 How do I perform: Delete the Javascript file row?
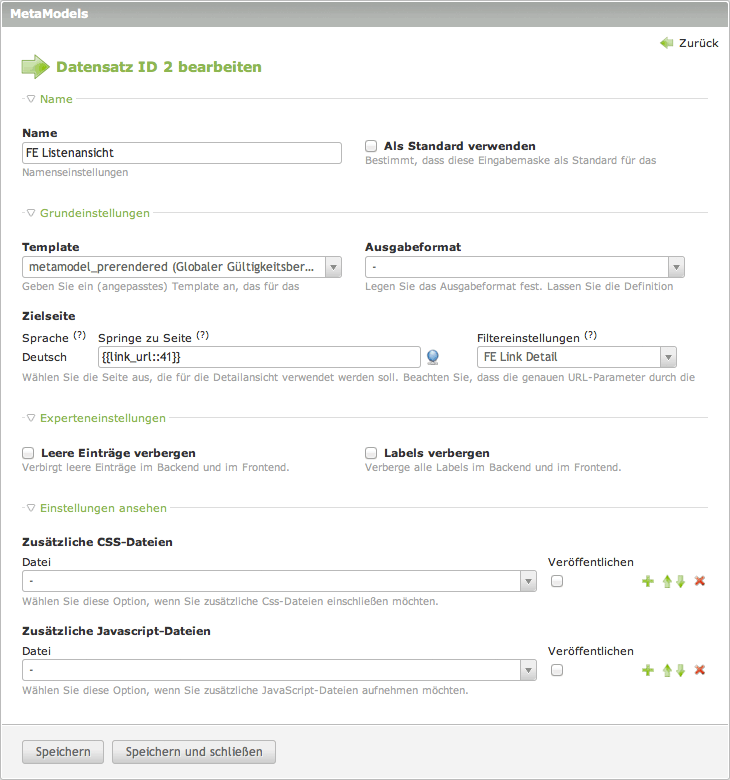pyautogui.click(x=700, y=670)
